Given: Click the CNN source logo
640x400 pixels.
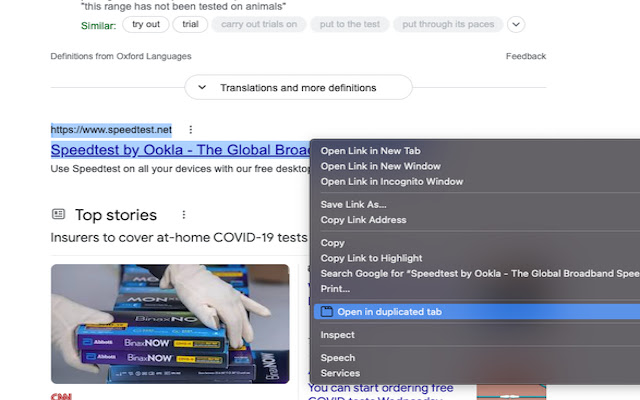Looking at the screenshot, I should click(x=61, y=396).
